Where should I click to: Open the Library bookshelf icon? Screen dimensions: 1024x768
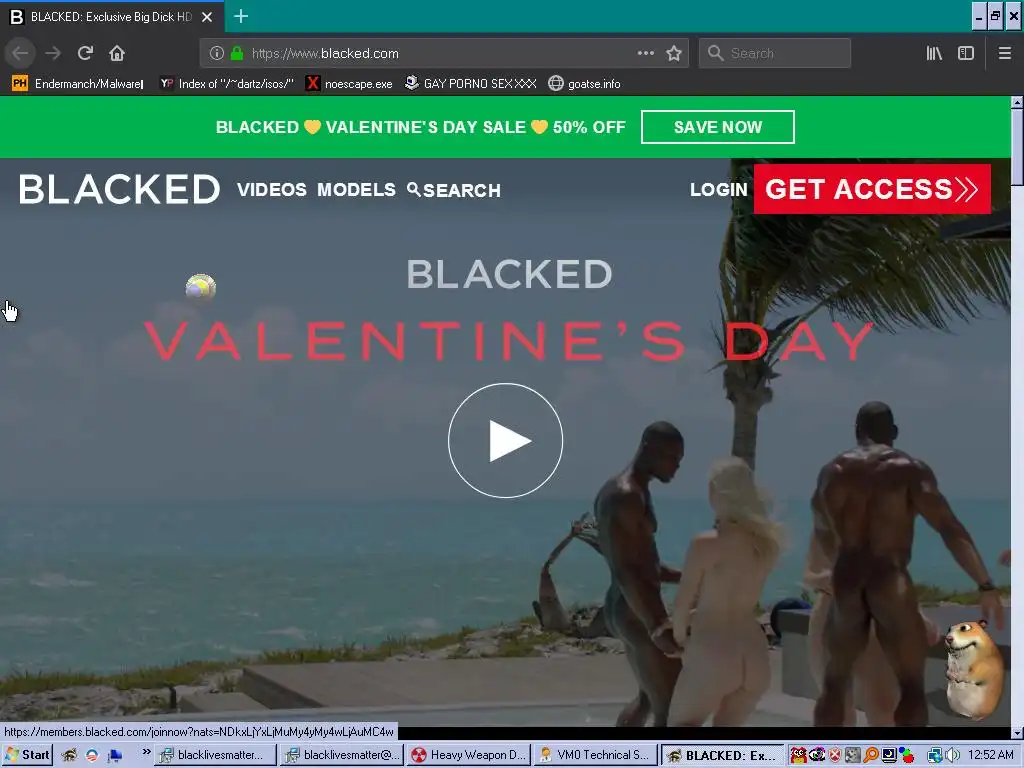(x=934, y=53)
